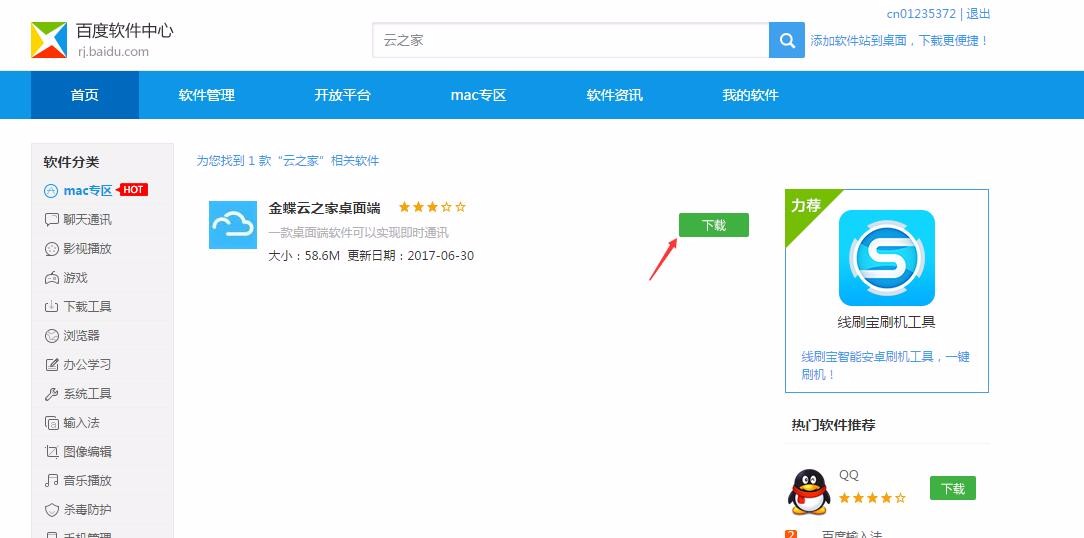
Task: Open the 音乐播放 category
Action: pyautogui.click(x=87, y=481)
